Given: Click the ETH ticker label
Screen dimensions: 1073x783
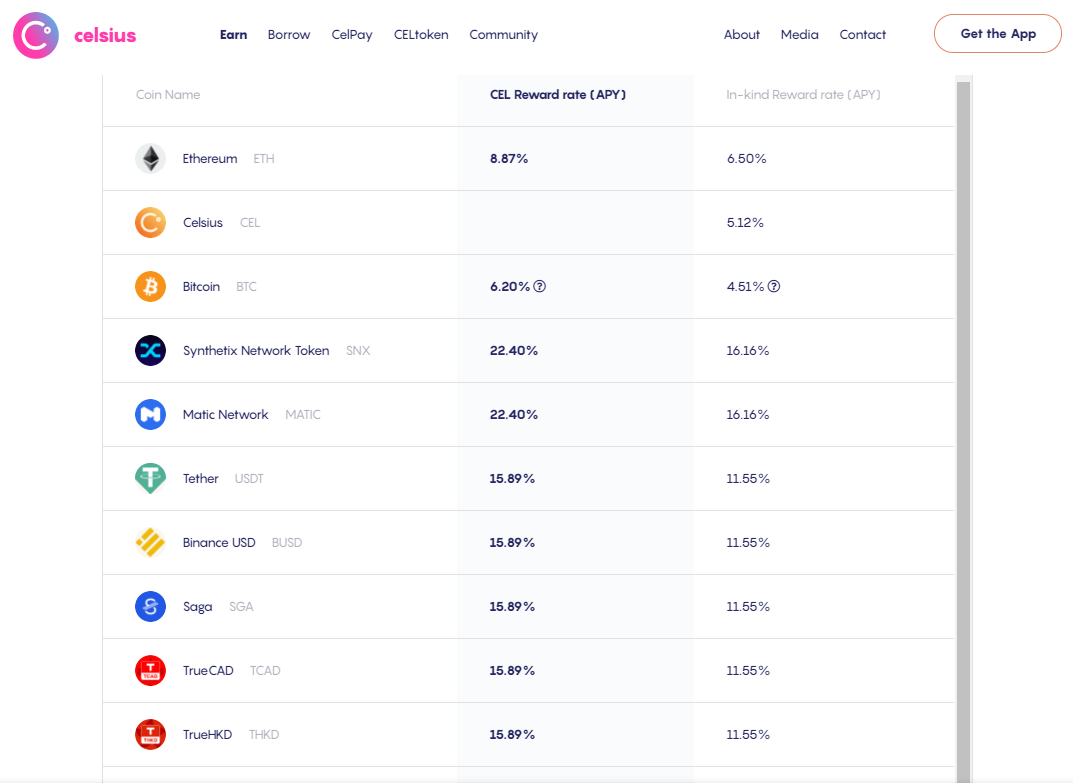Looking at the screenshot, I should [263, 159].
